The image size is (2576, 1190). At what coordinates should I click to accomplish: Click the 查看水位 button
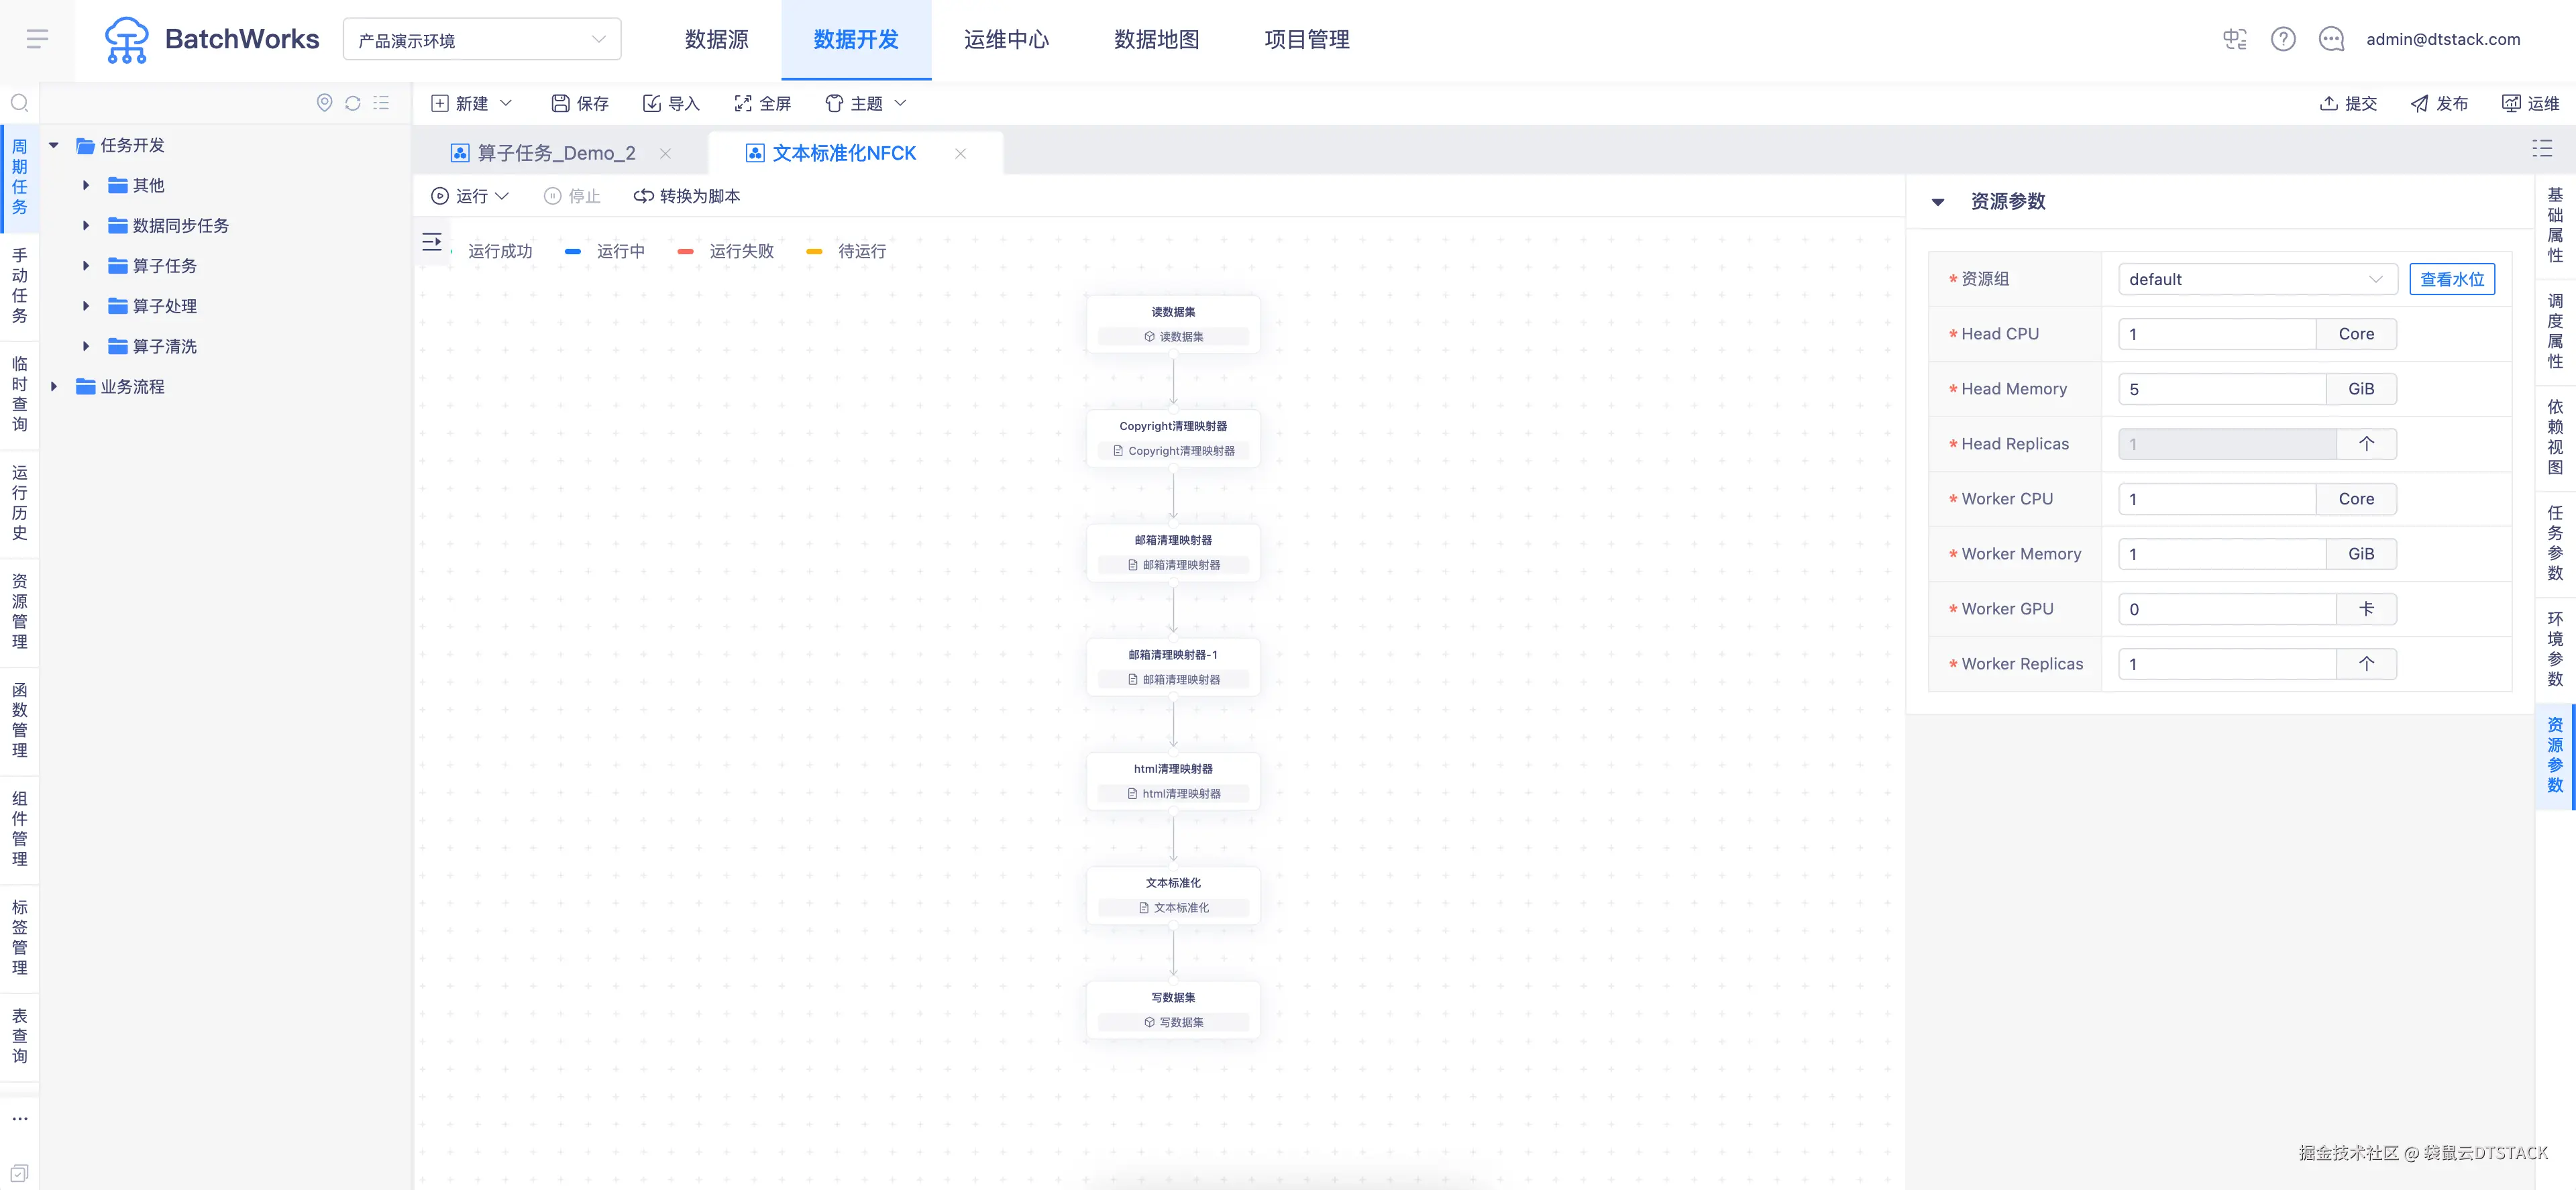(2451, 279)
